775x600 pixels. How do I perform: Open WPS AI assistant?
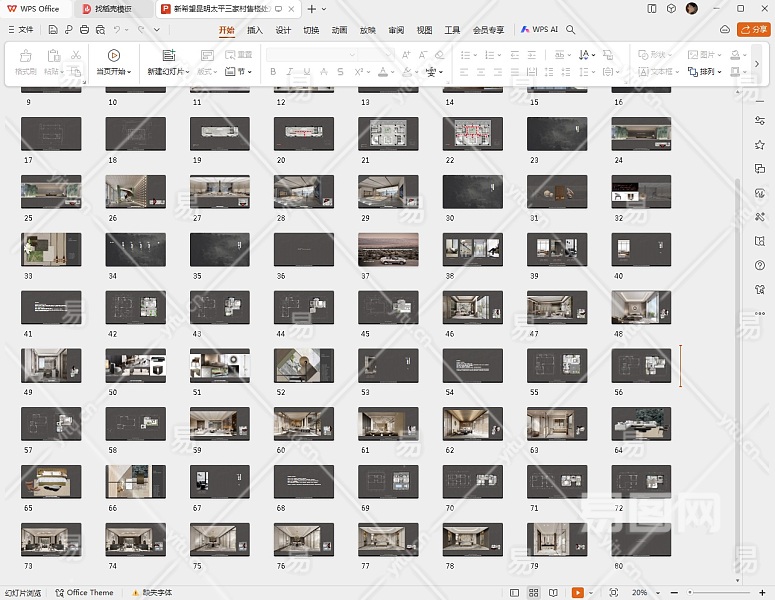tap(539, 30)
